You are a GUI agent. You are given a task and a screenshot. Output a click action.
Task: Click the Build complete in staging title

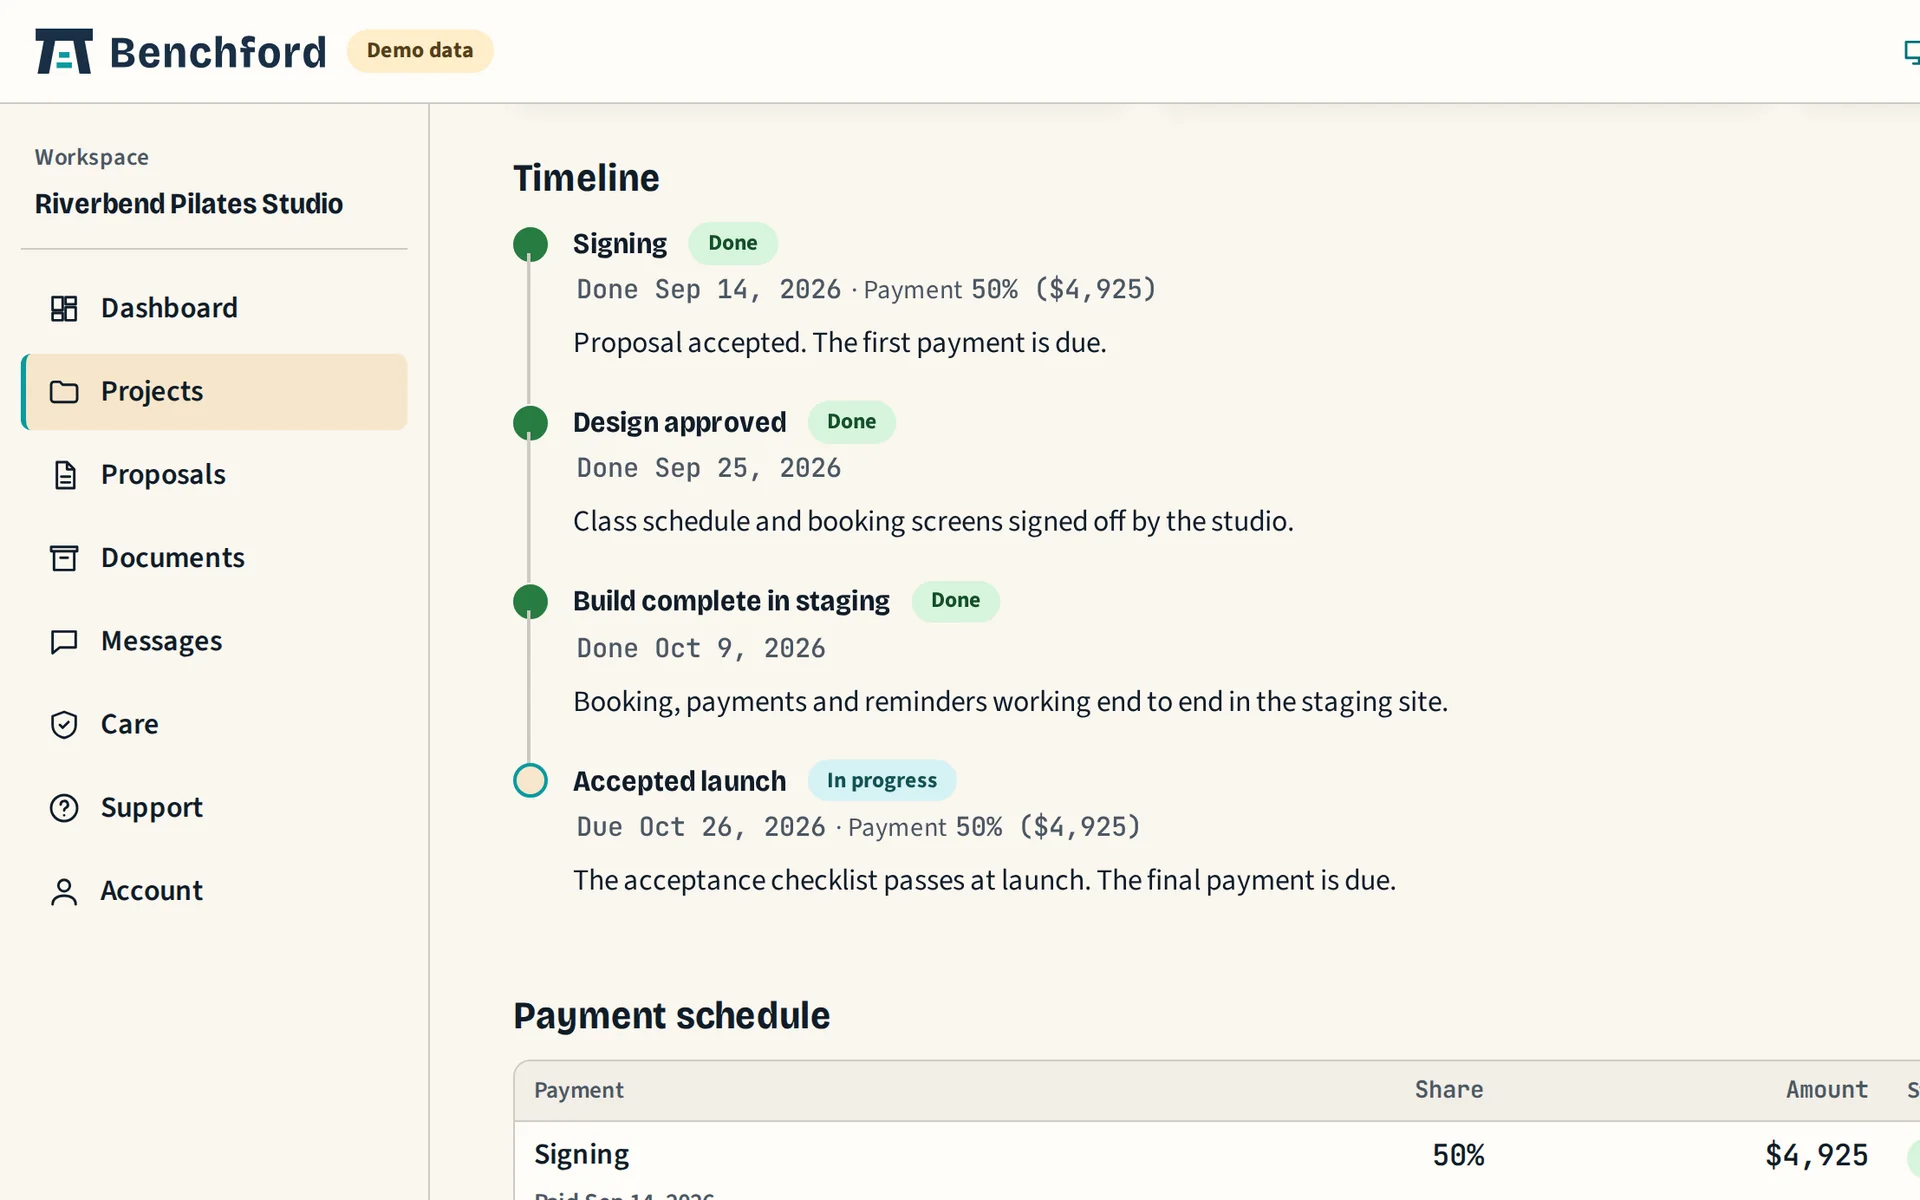731,601
